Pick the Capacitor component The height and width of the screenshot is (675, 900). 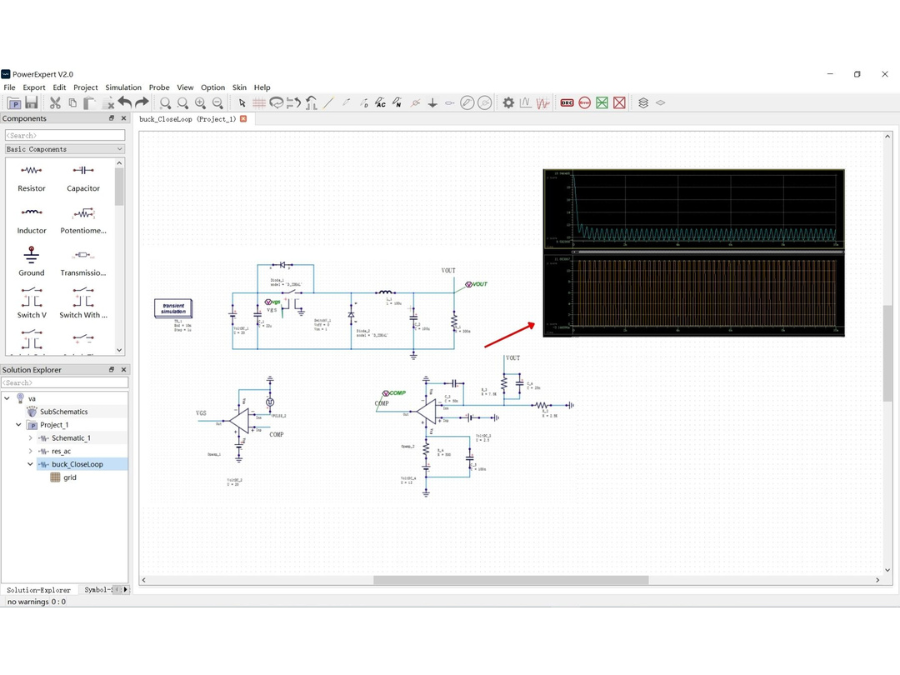[x=83, y=177]
